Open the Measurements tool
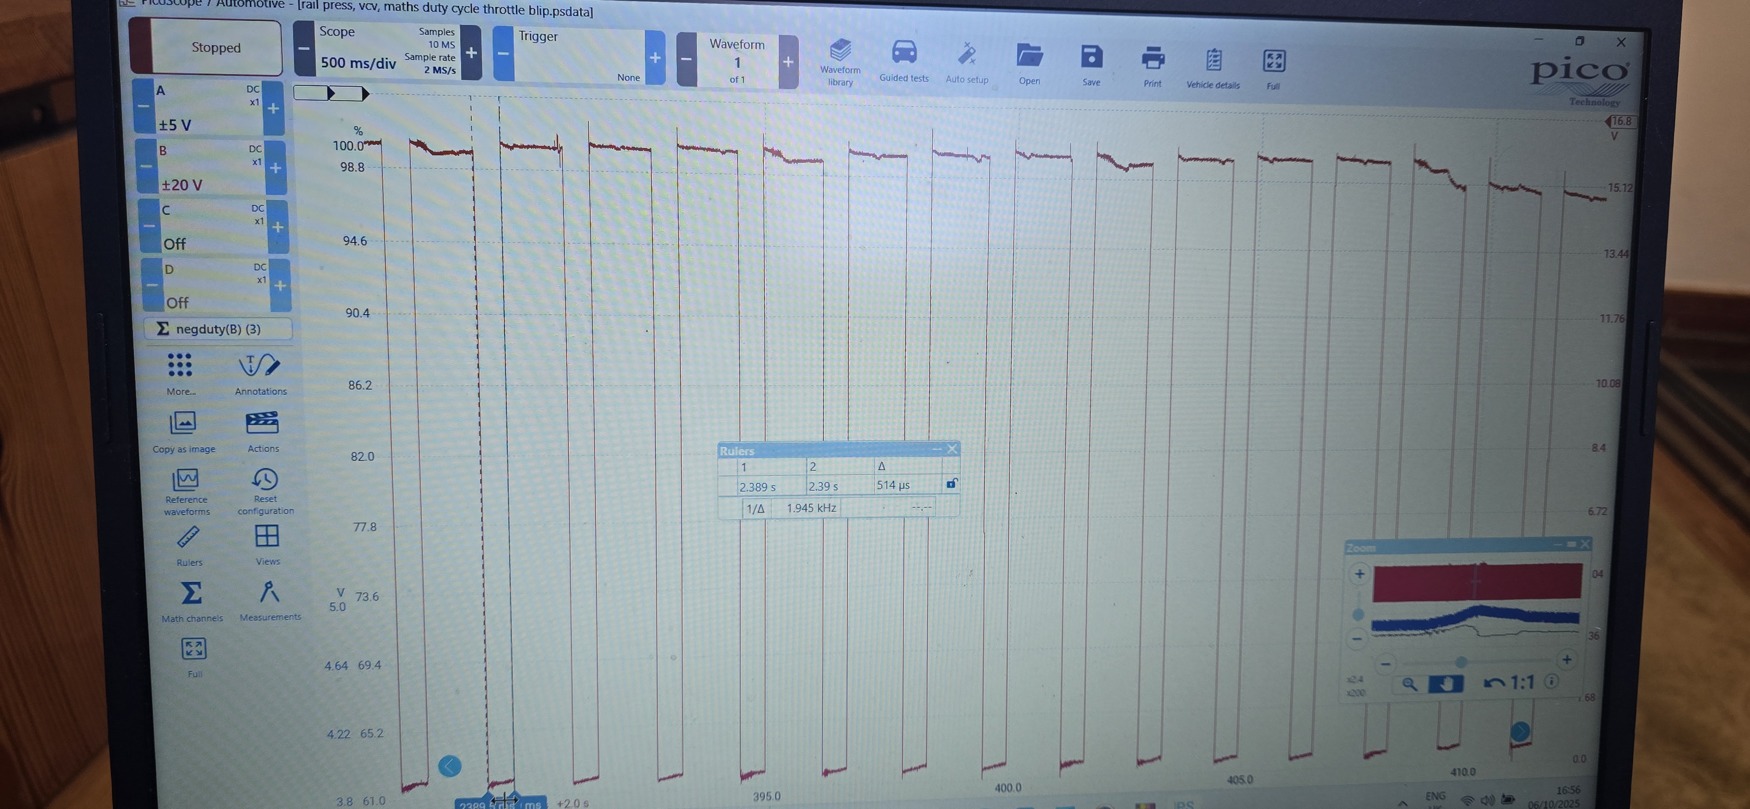 point(269,600)
